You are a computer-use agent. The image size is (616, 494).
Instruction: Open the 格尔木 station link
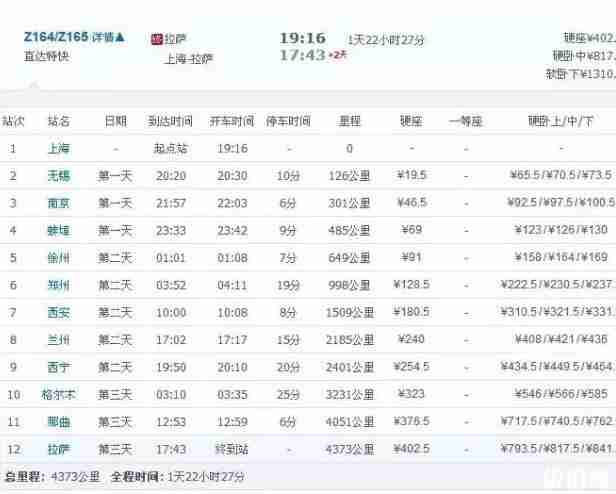pyautogui.click(x=59, y=394)
